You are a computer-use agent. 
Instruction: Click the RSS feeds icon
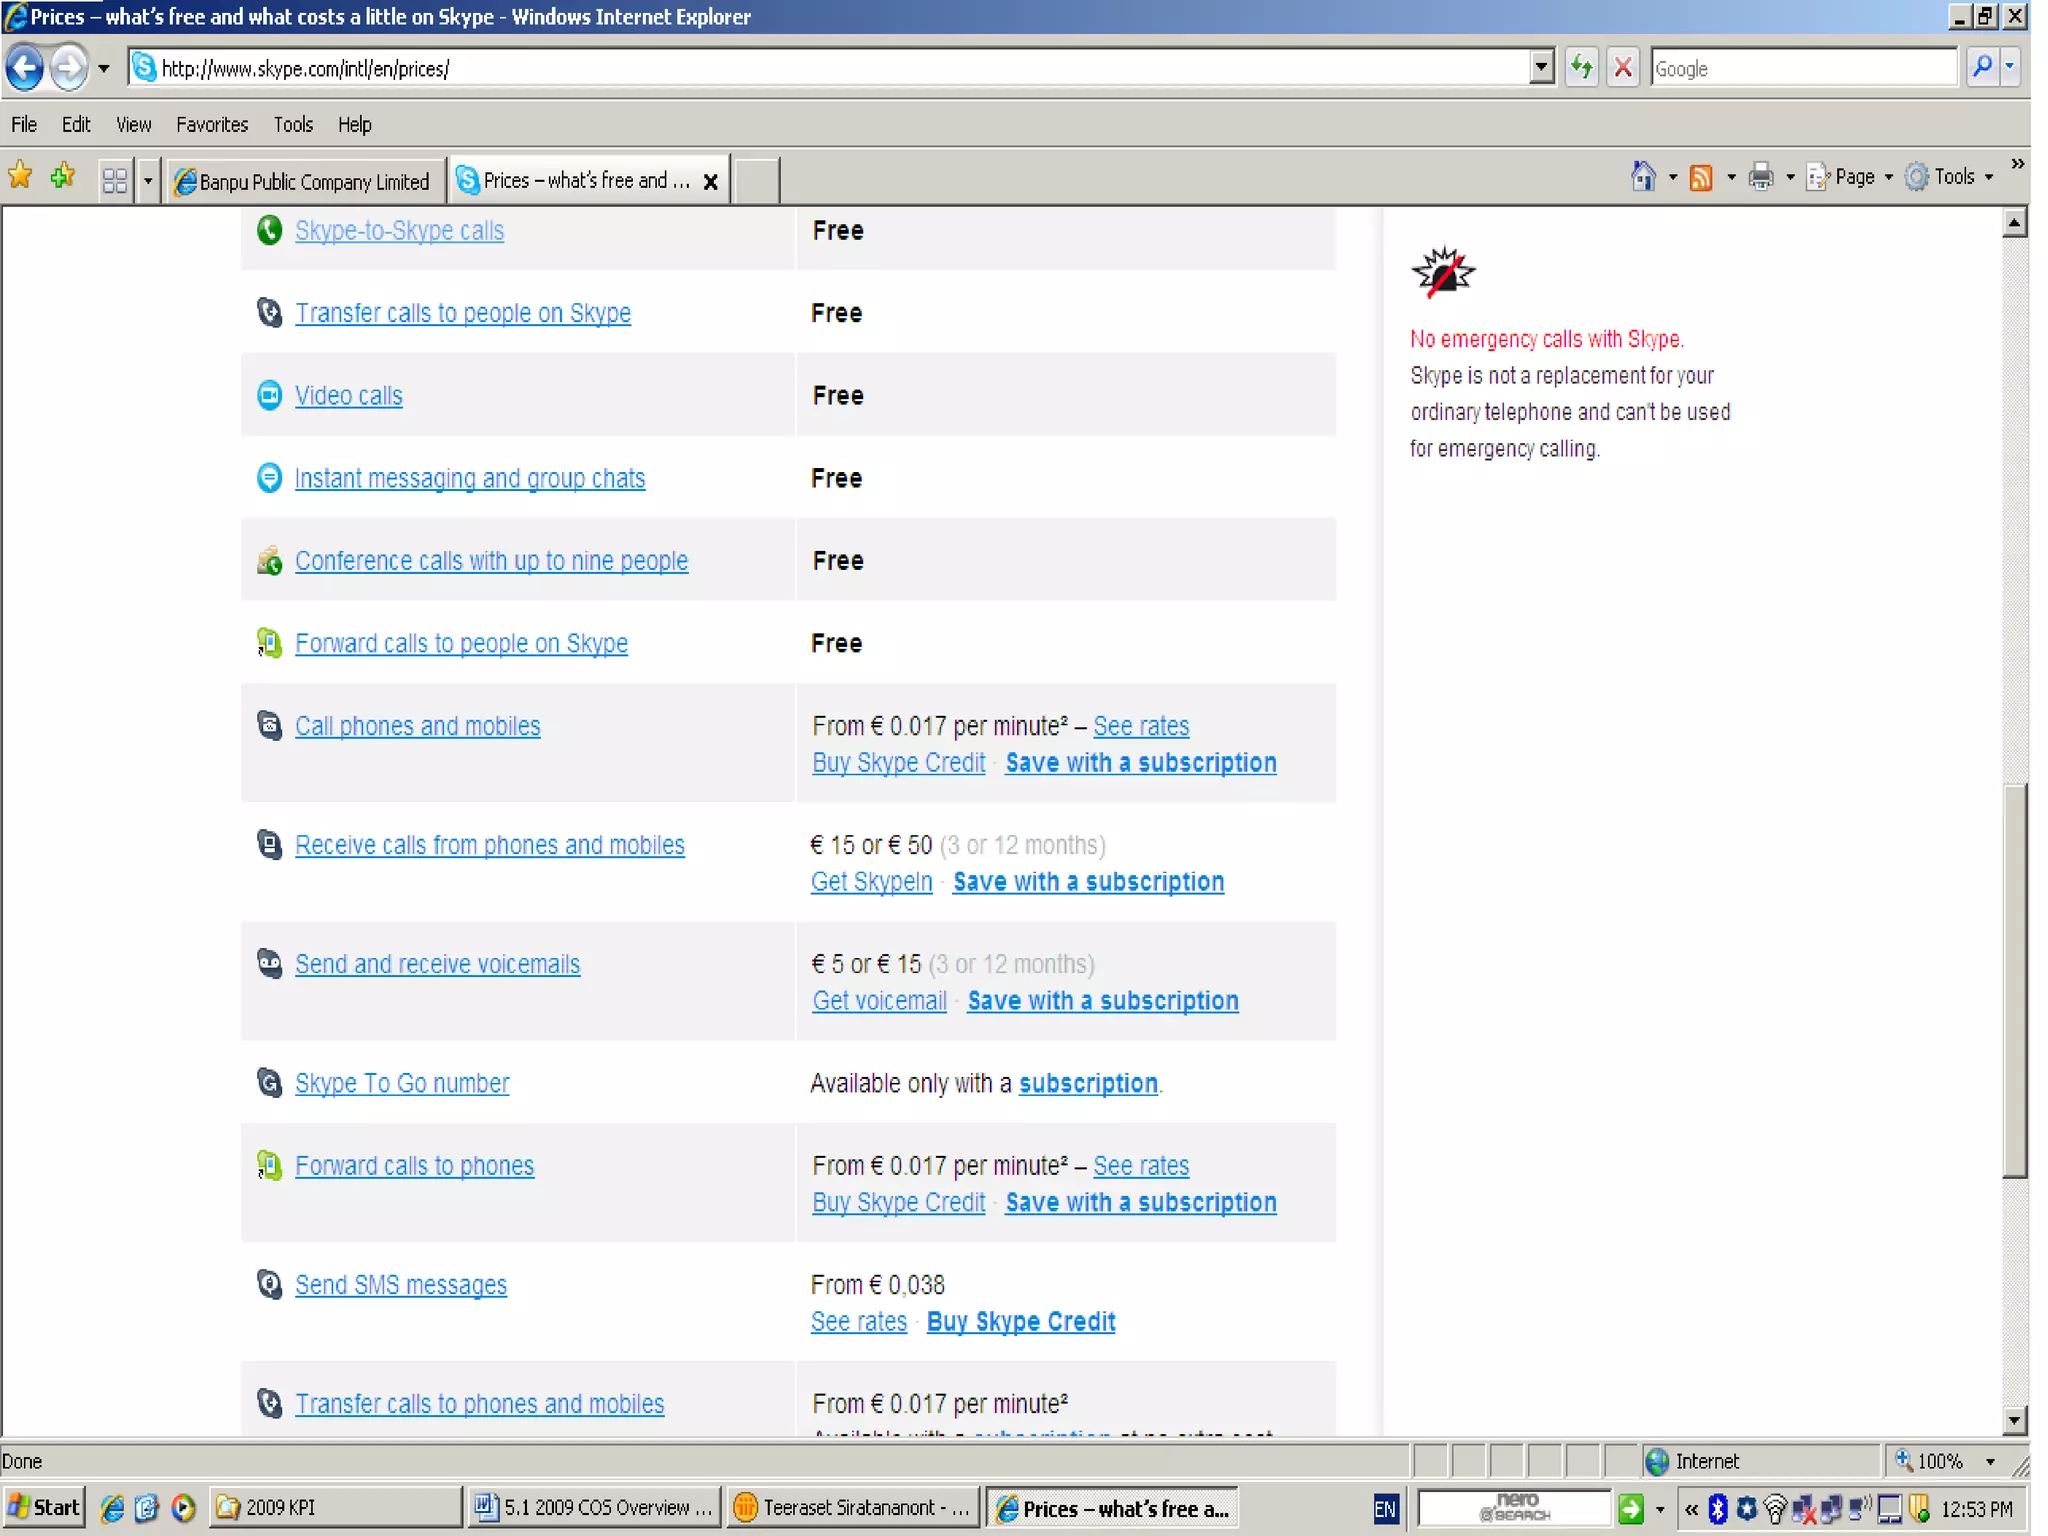click(1700, 178)
